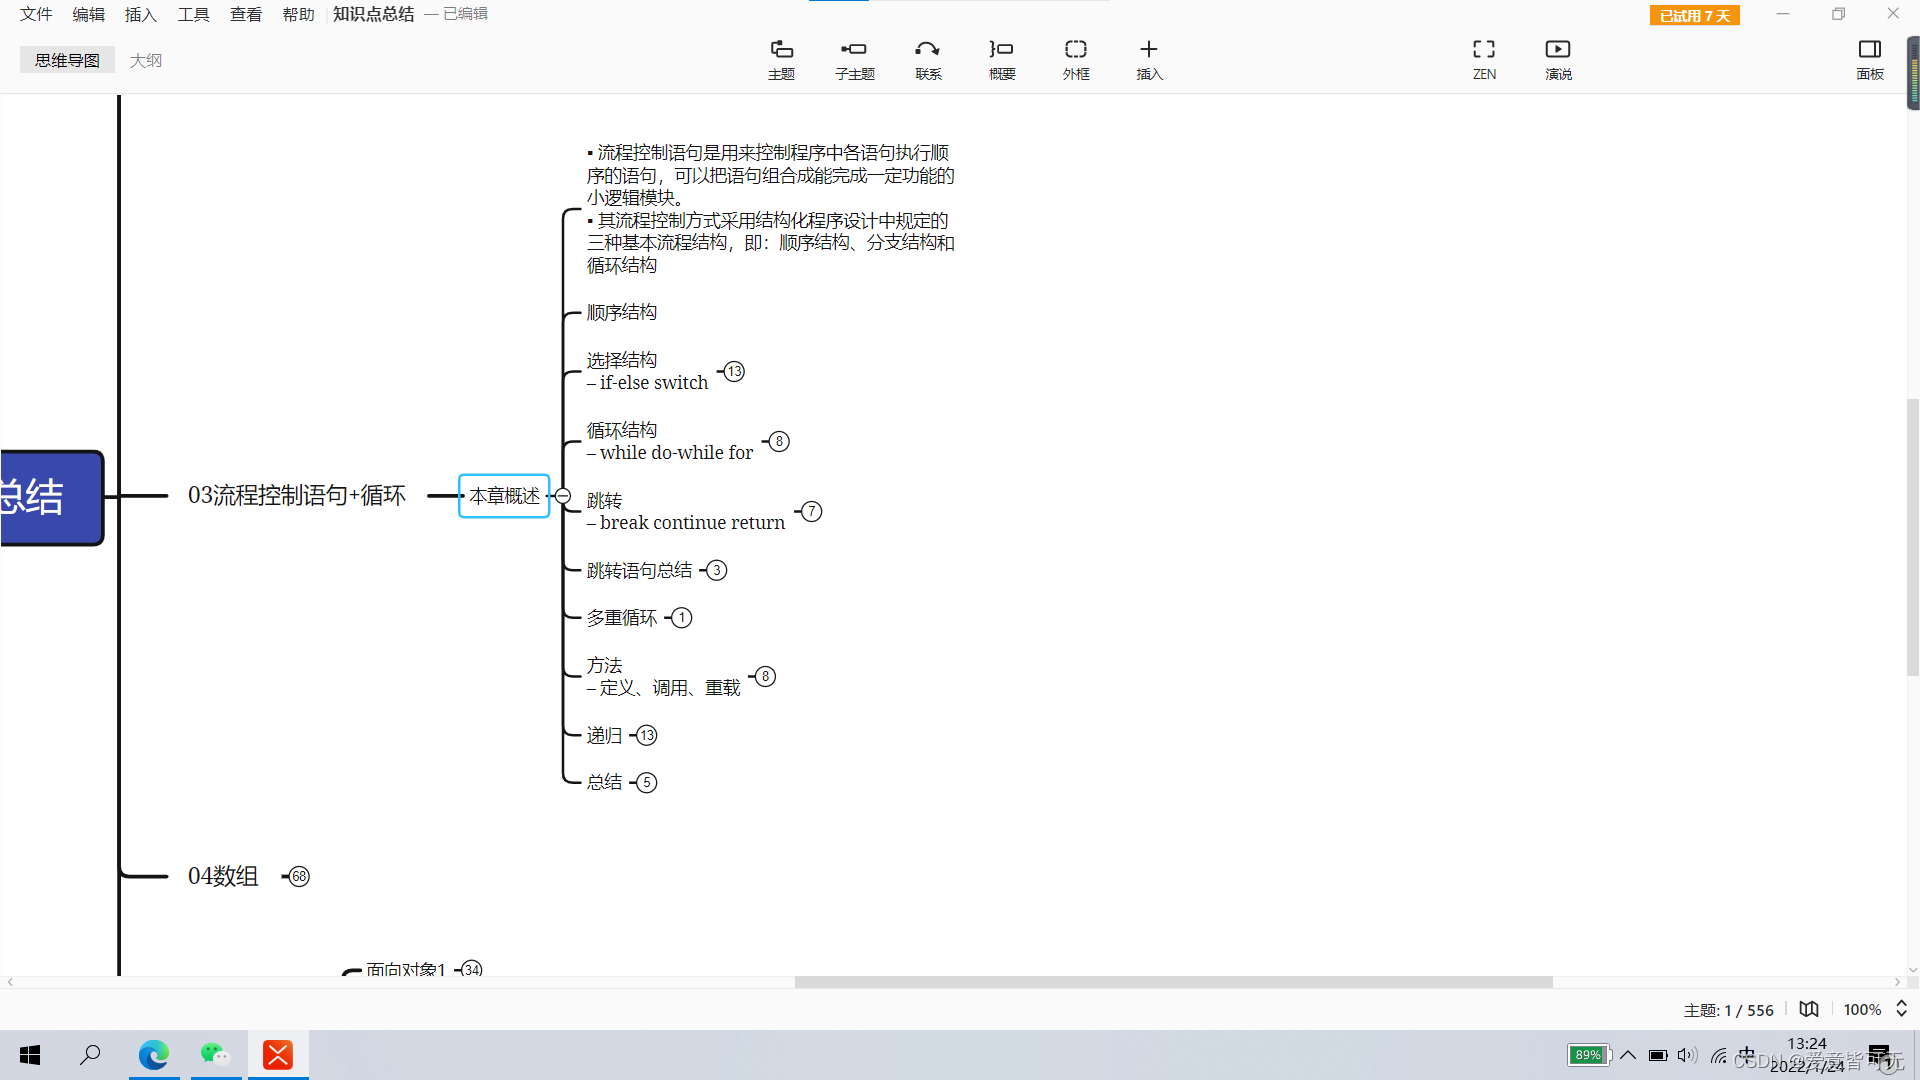1920x1080 pixels.
Task: Open Windows Start menu
Action: click(x=30, y=1055)
